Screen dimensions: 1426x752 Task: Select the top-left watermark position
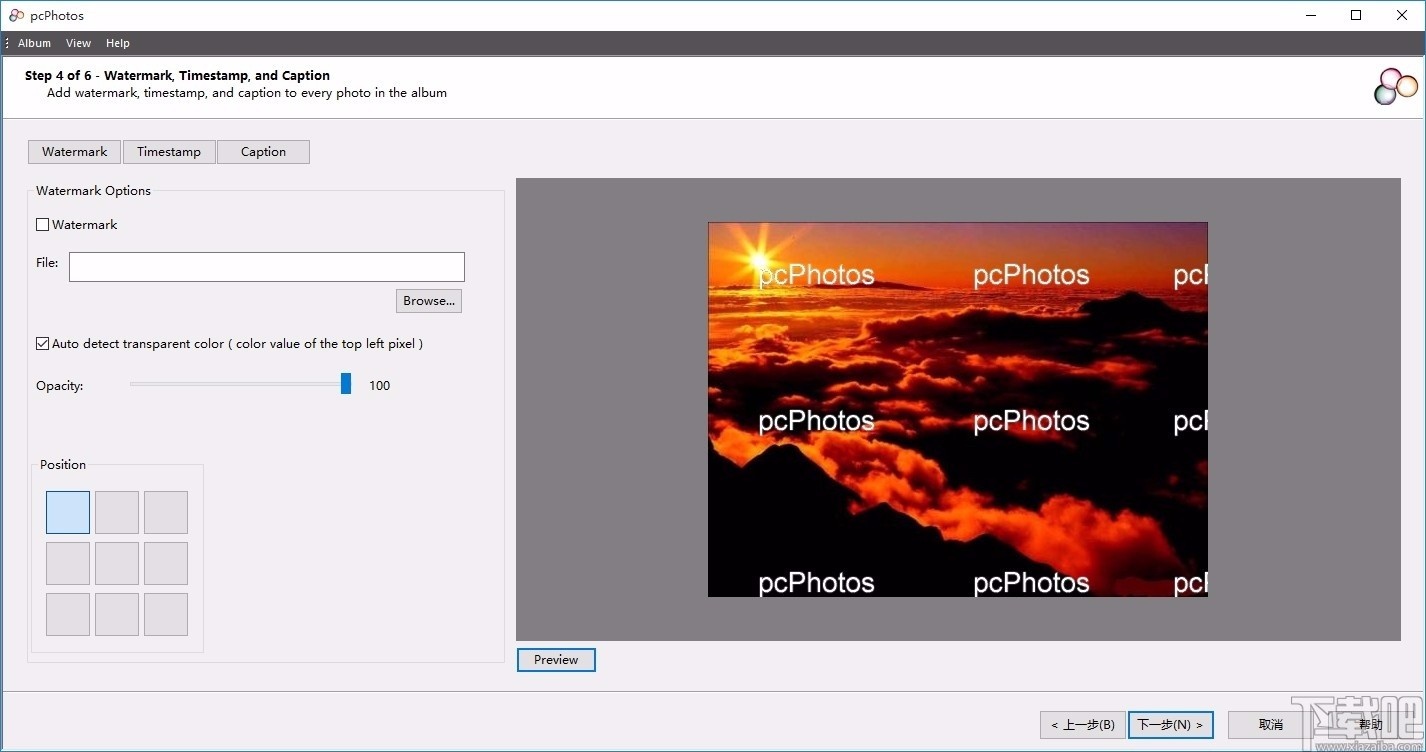pyautogui.click(x=68, y=512)
